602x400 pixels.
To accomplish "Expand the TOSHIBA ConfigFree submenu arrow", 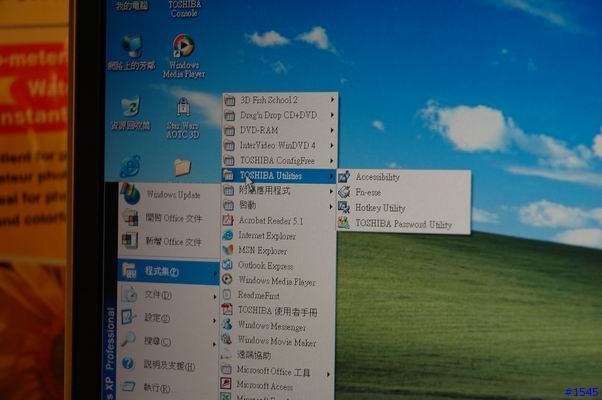I will 332,161.
